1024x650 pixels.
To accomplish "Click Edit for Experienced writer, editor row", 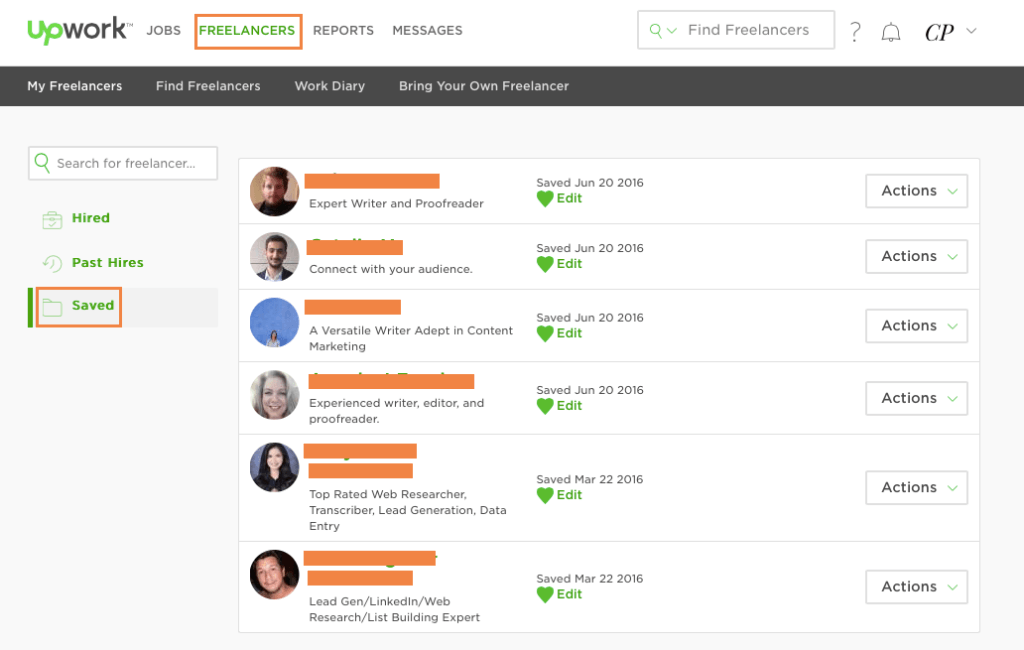I will click(x=569, y=406).
